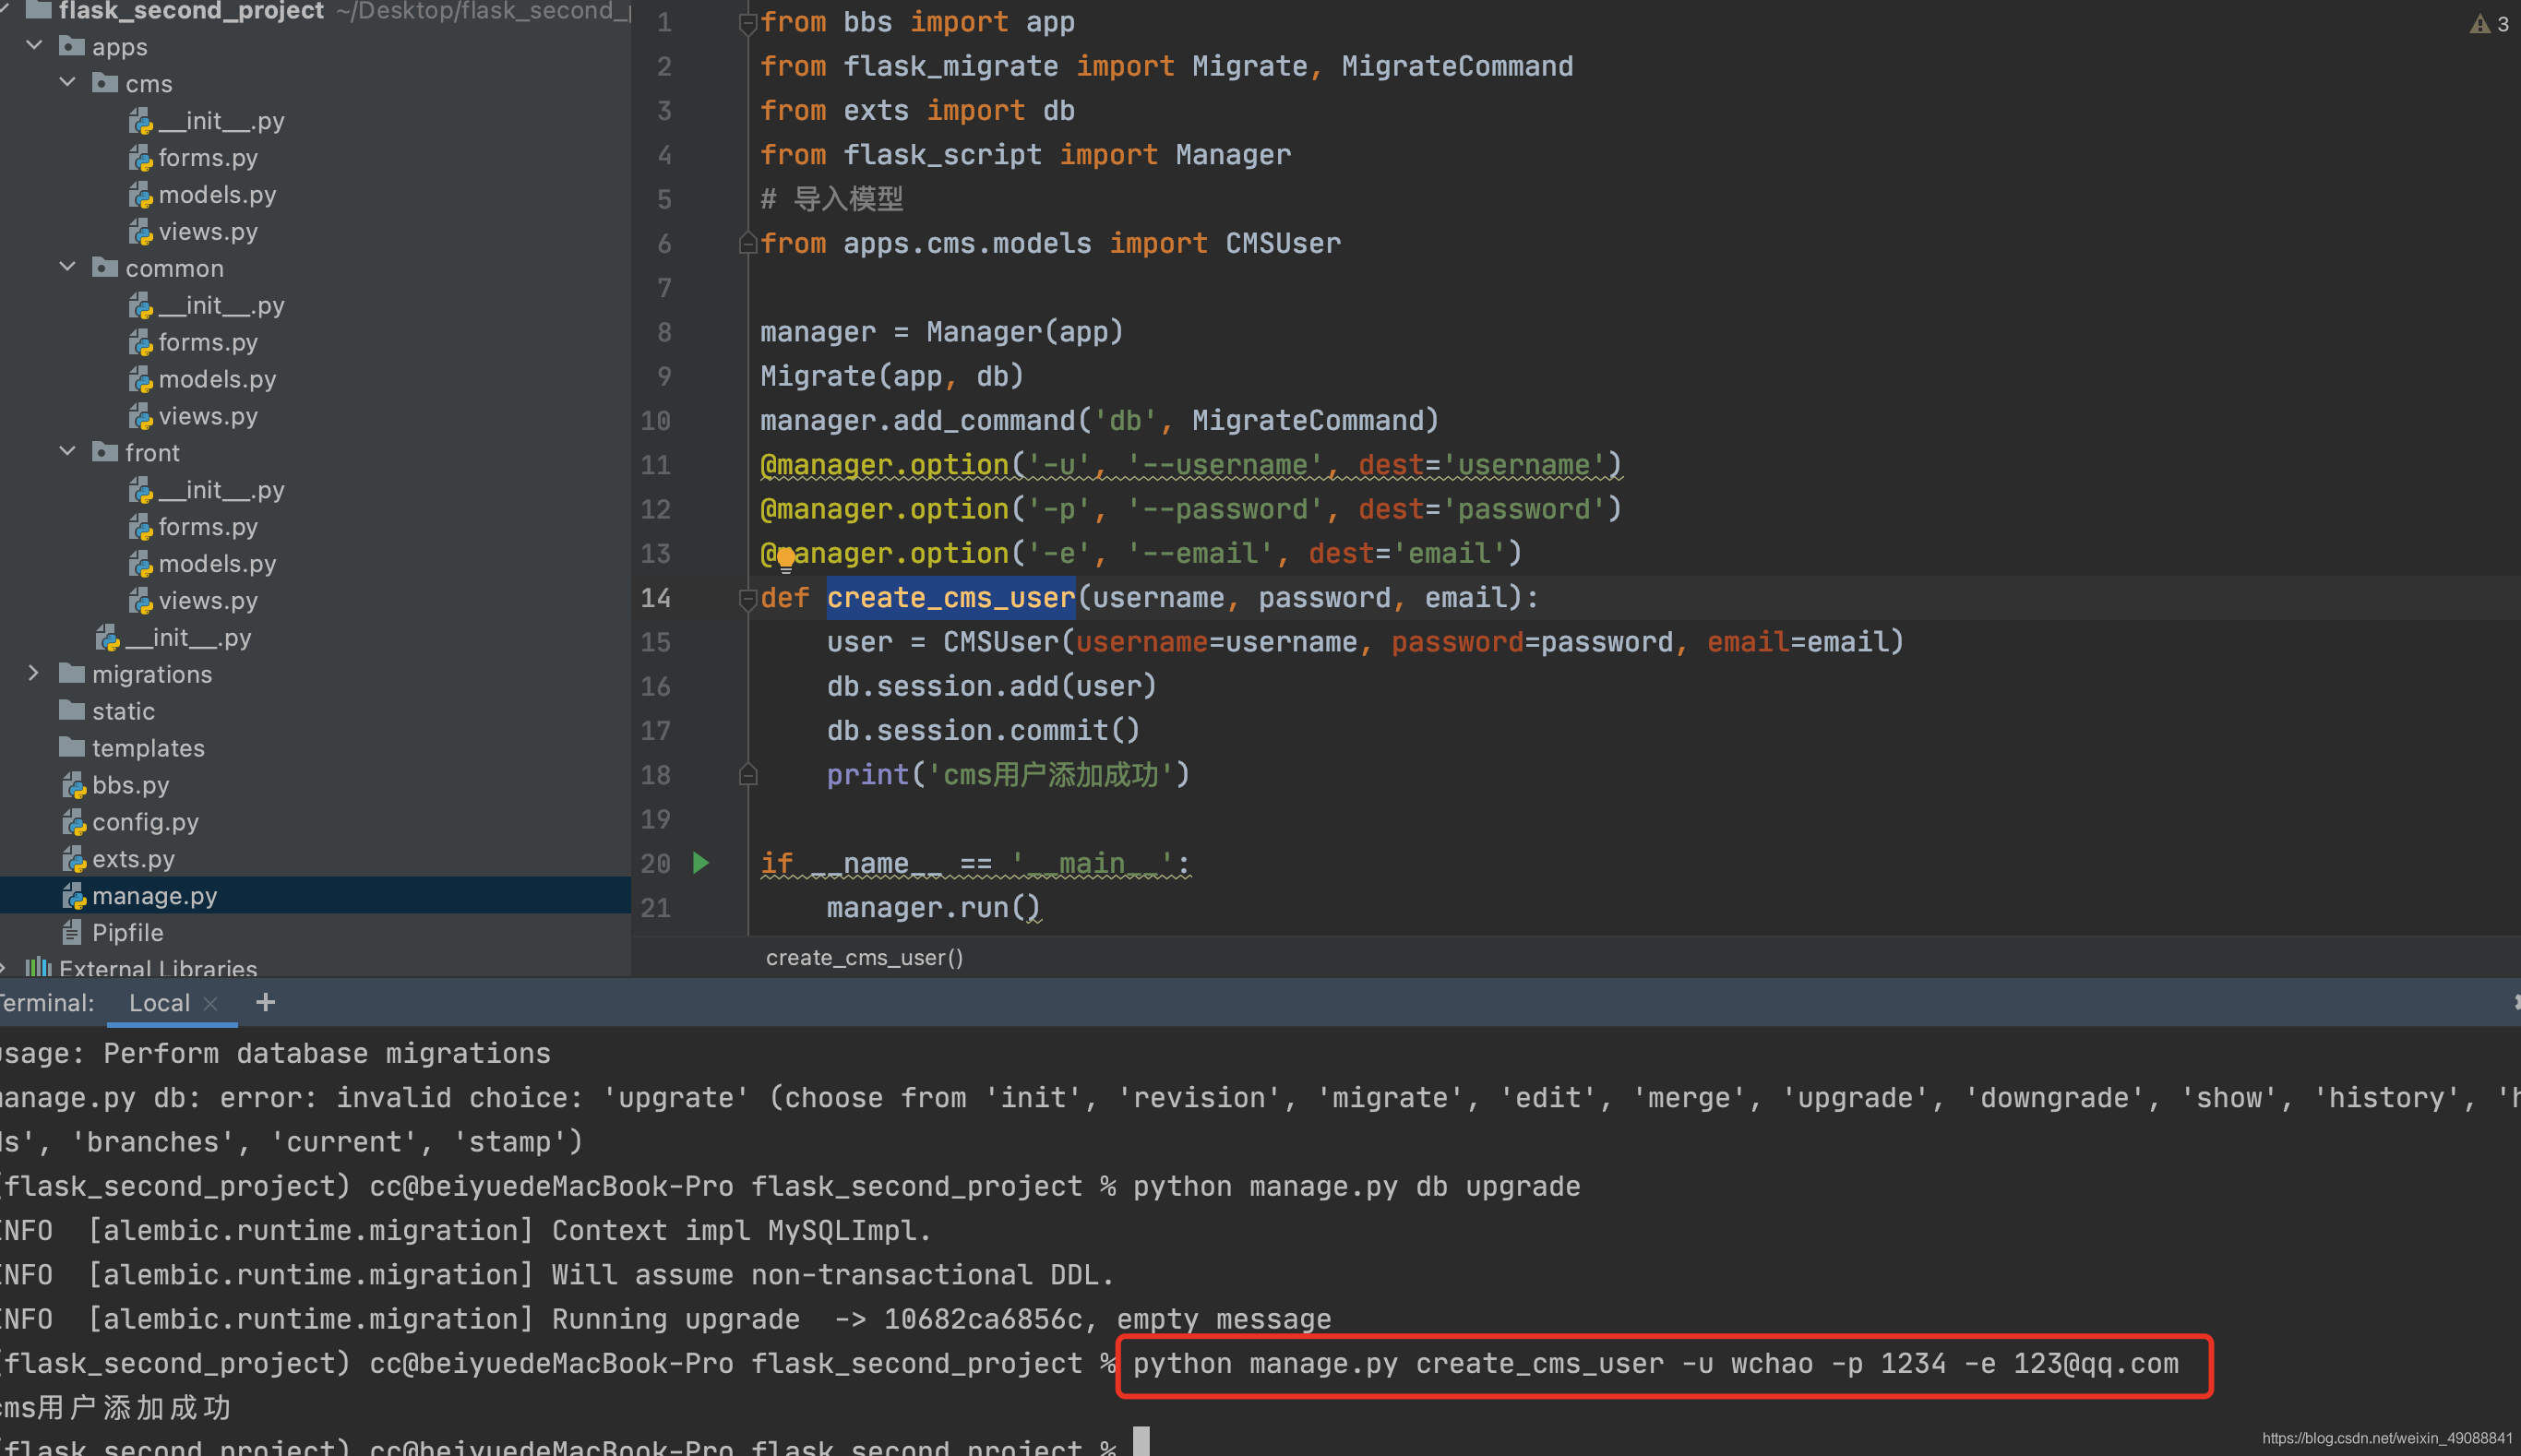Click line number 8 in the gutter

[x=664, y=332]
